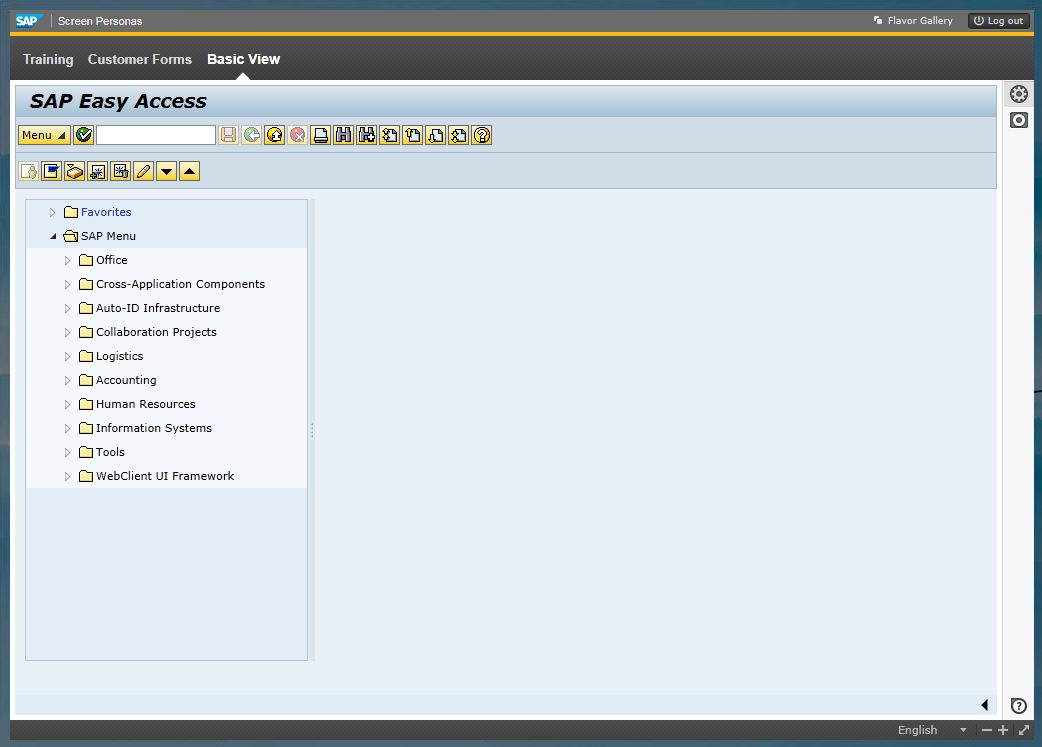Expand the Favorites folder
The height and width of the screenshot is (747, 1042).
click(52, 213)
